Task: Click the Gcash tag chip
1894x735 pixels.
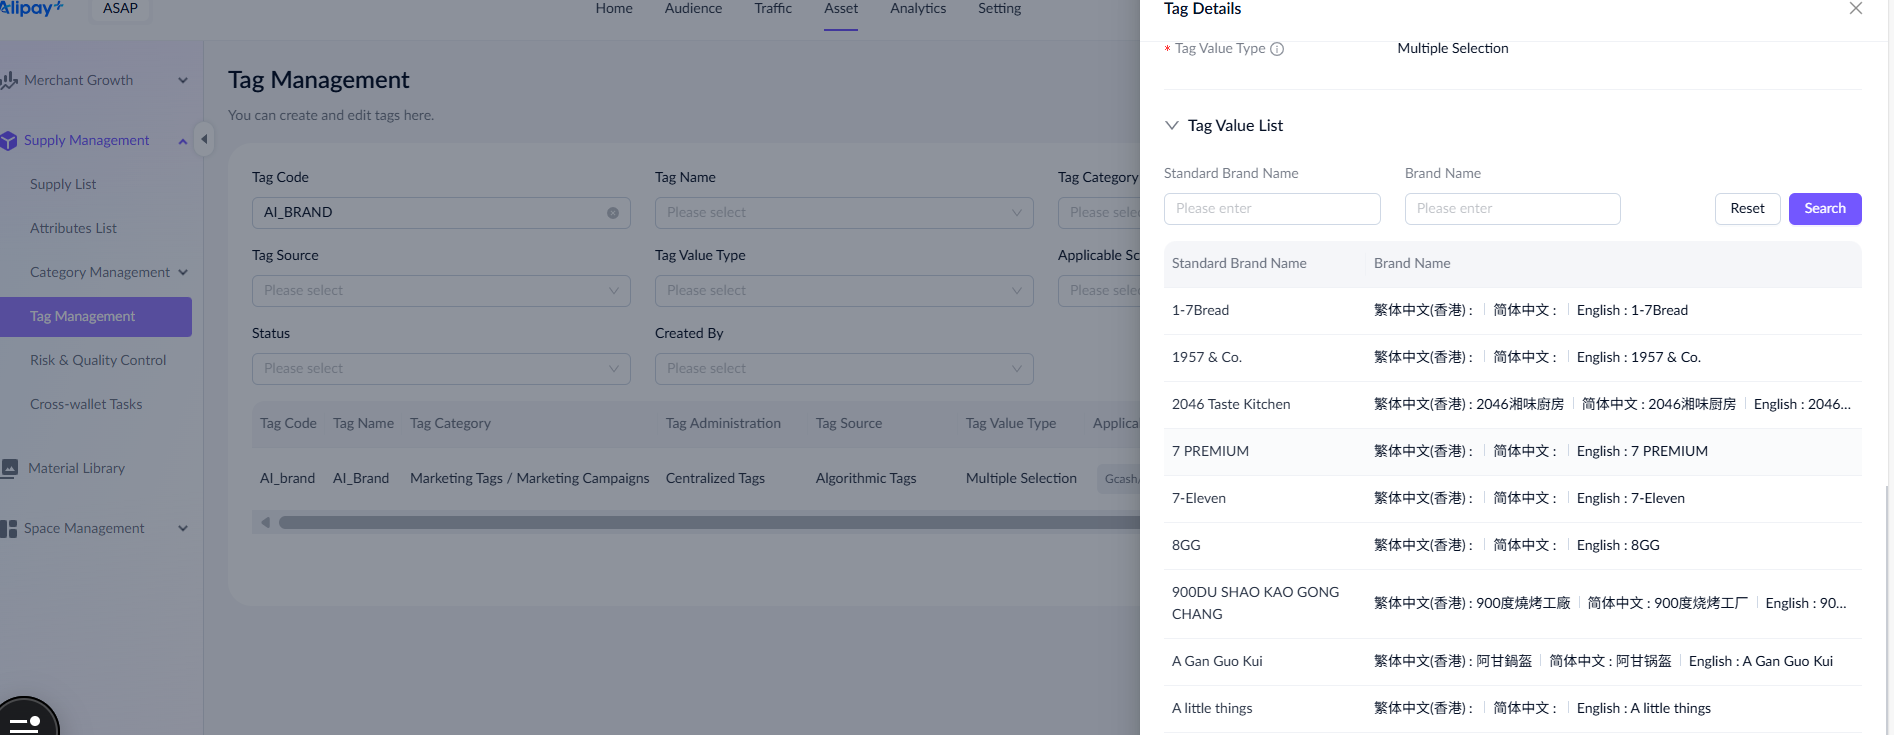Action: [x=1120, y=479]
